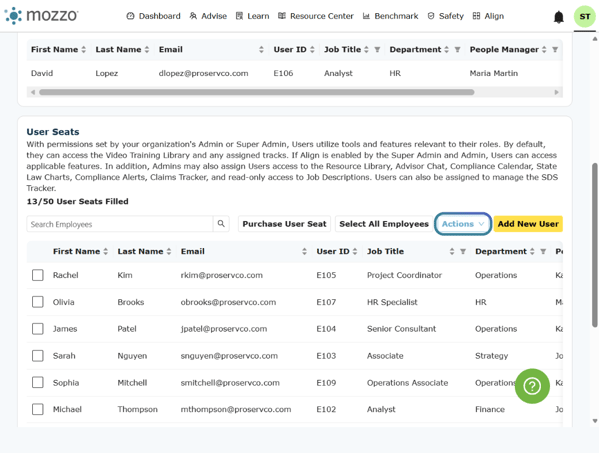The width and height of the screenshot is (599, 453).
Task: Sort User Seats table by Email
Action: tap(304, 251)
